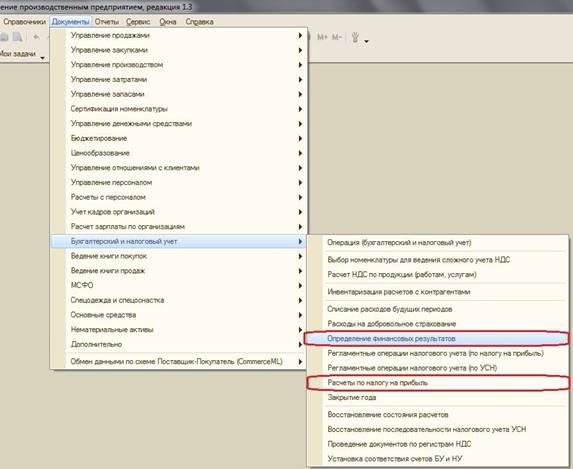Screen dimensions: 573x469
Task: Open the Отчеты menu
Action: tap(107, 22)
